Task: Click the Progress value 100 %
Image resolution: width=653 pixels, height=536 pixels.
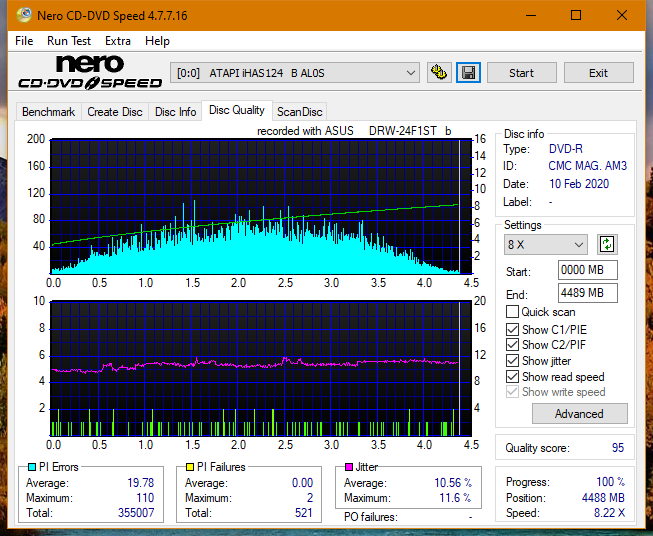Action: point(611,482)
